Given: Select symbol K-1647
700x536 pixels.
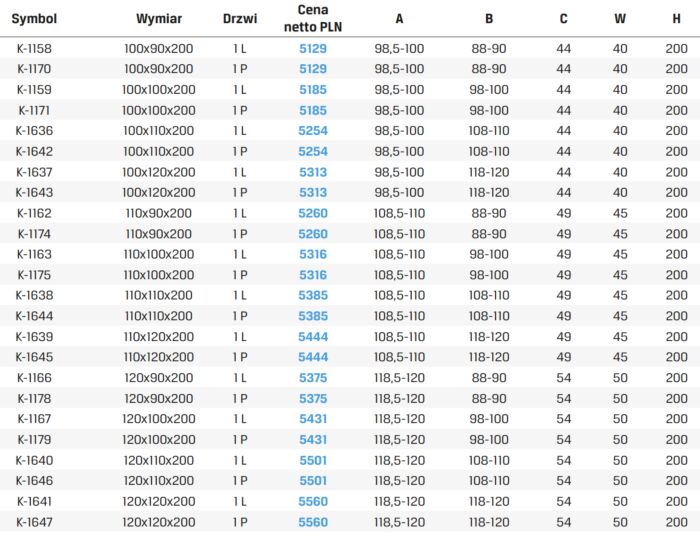Looking at the screenshot, I should (34, 522).
